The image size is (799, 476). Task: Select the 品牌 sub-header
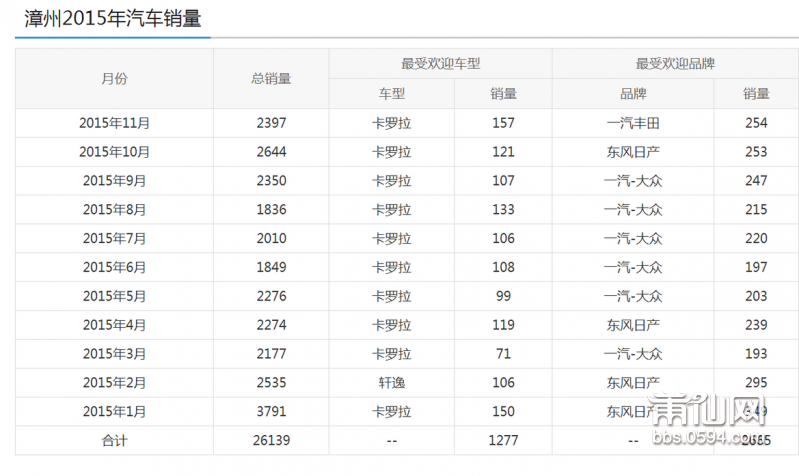(633, 94)
